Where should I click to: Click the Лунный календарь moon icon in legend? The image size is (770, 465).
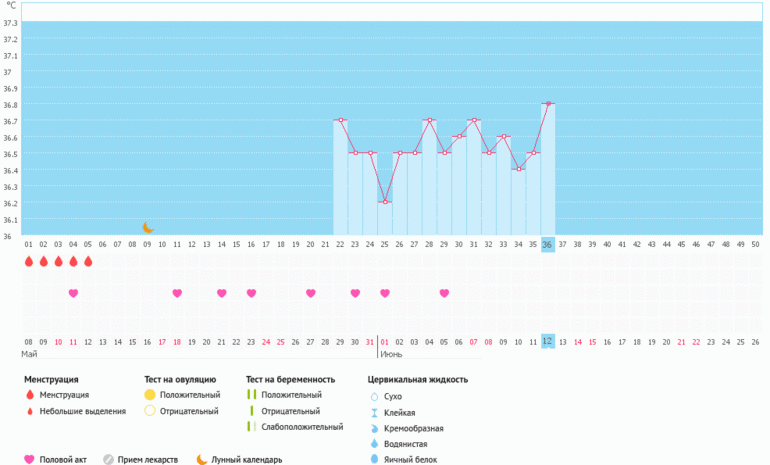pos(201,460)
